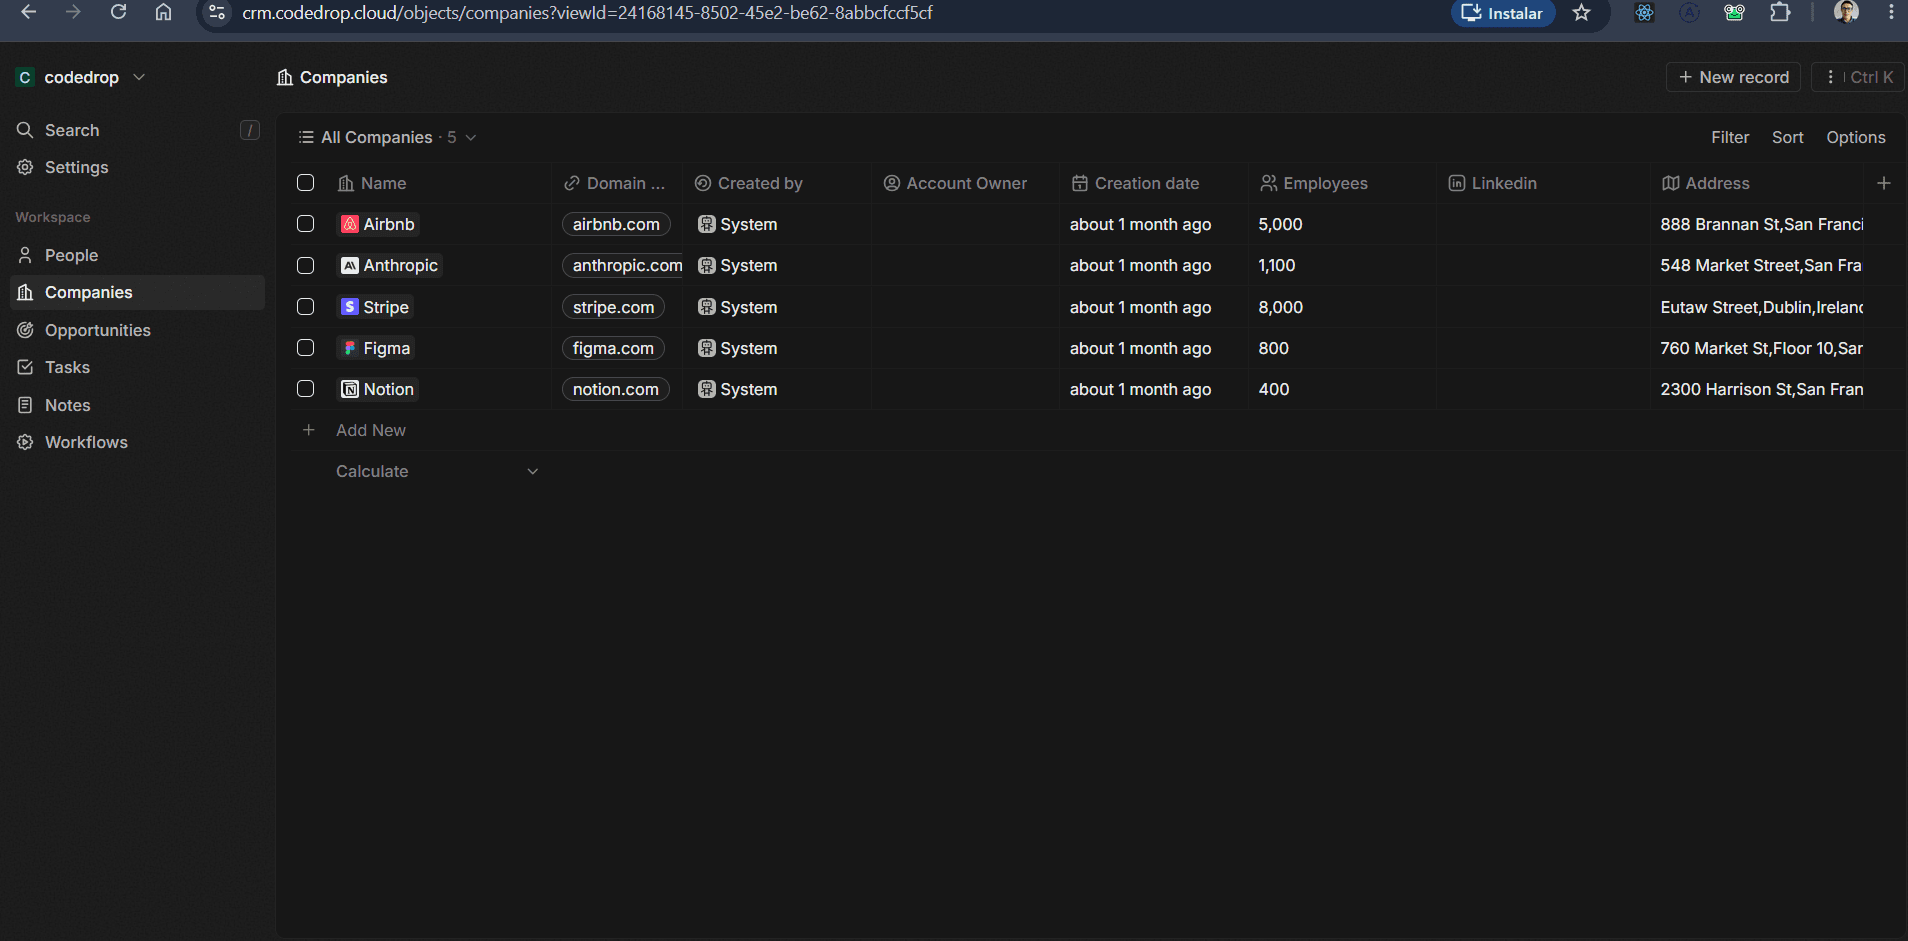The height and width of the screenshot is (941, 1908).
Task: Toggle the select-all checkbox in the header
Action: [306, 183]
